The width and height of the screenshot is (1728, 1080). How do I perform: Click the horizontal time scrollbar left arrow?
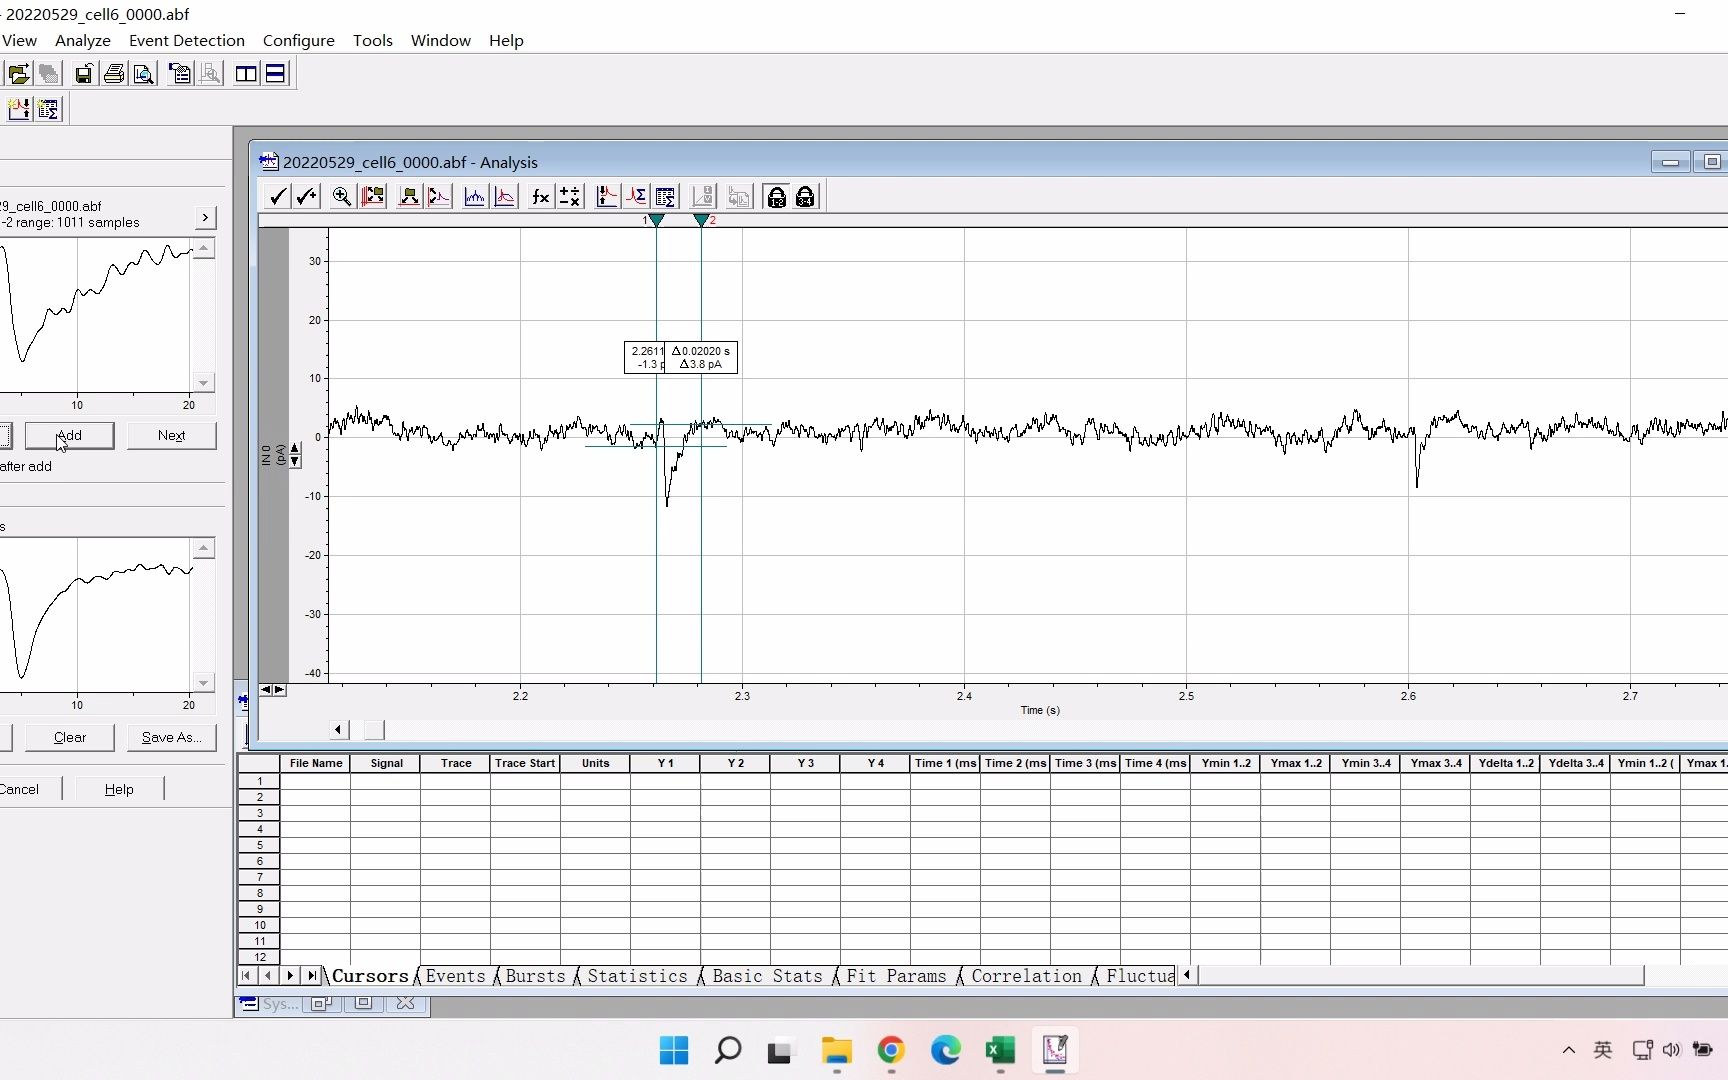coord(338,730)
